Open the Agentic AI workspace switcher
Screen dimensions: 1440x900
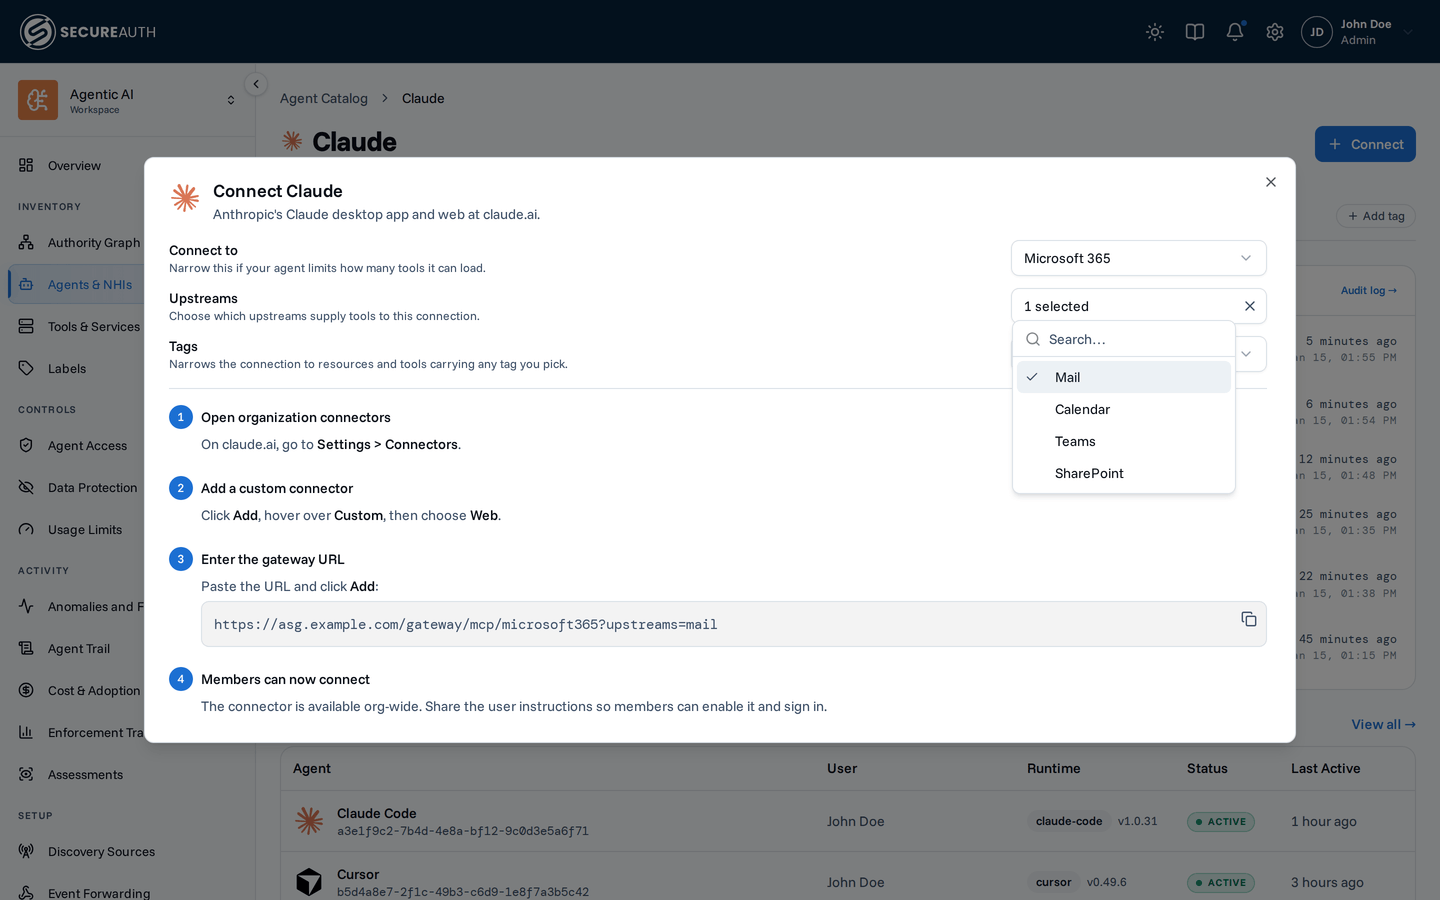127,100
